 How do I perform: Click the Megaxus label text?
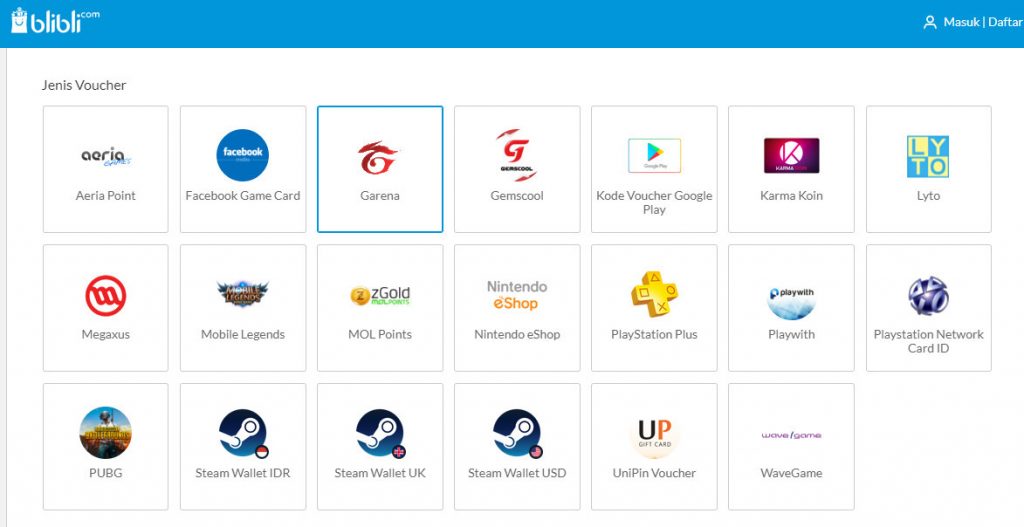click(x=106, y=334)
